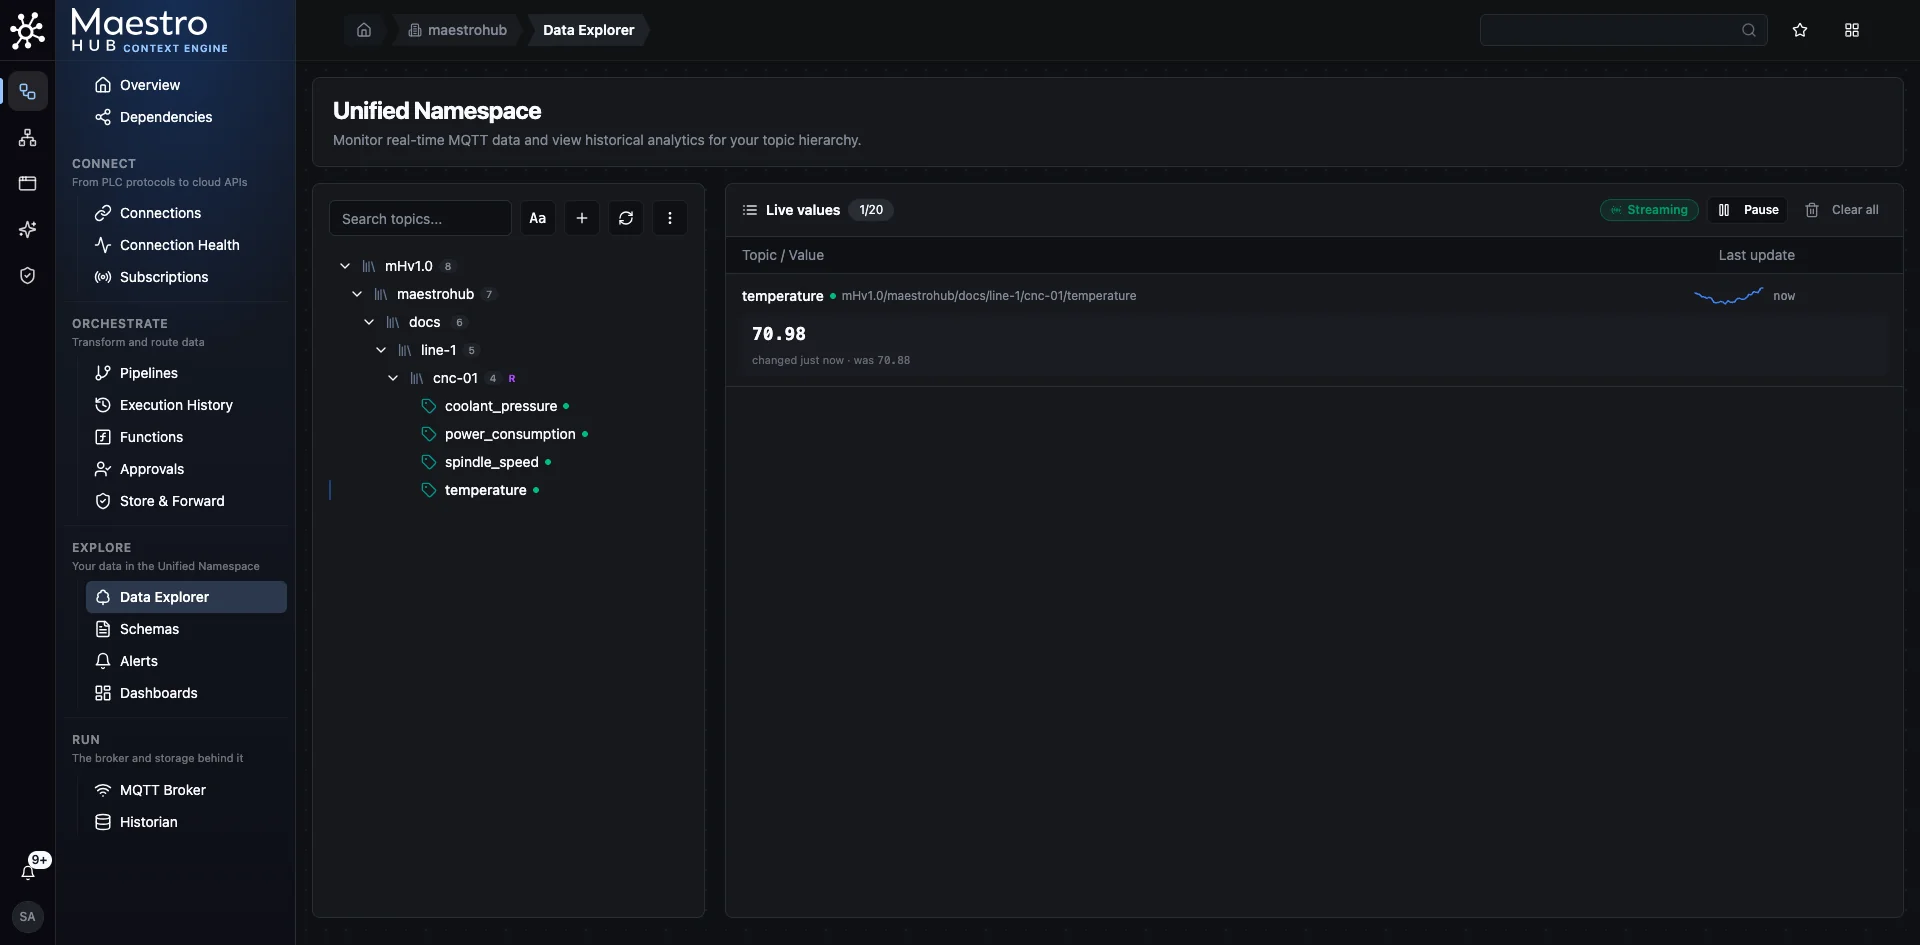Click the favorite star icon in header

click(x=1800, y=30)
